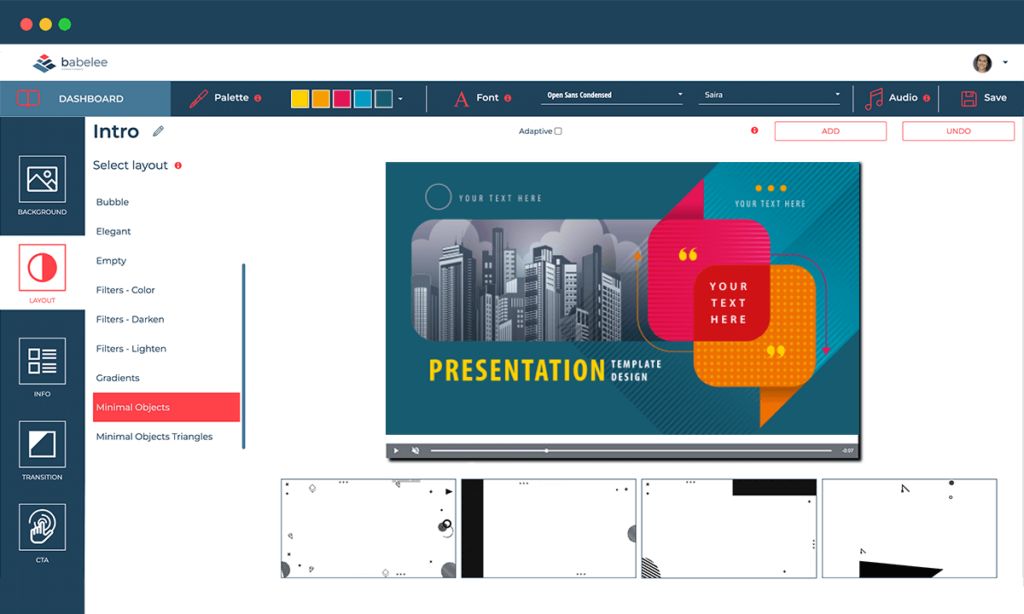
Task: Open the CTA sidebar icon
Action: pyautogui.click(x=42, y=527)
